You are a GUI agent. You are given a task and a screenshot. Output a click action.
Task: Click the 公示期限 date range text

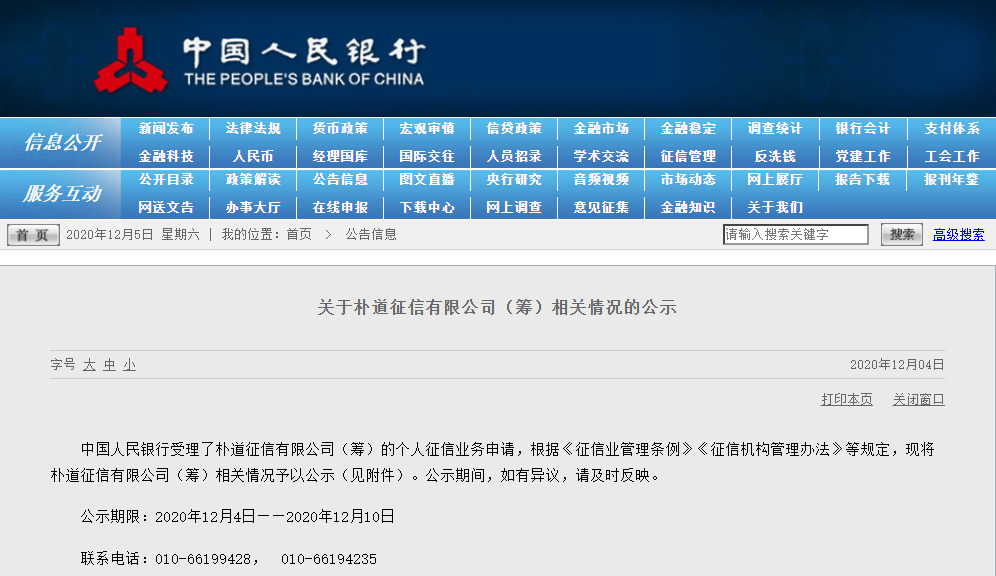tap(238, 516)
